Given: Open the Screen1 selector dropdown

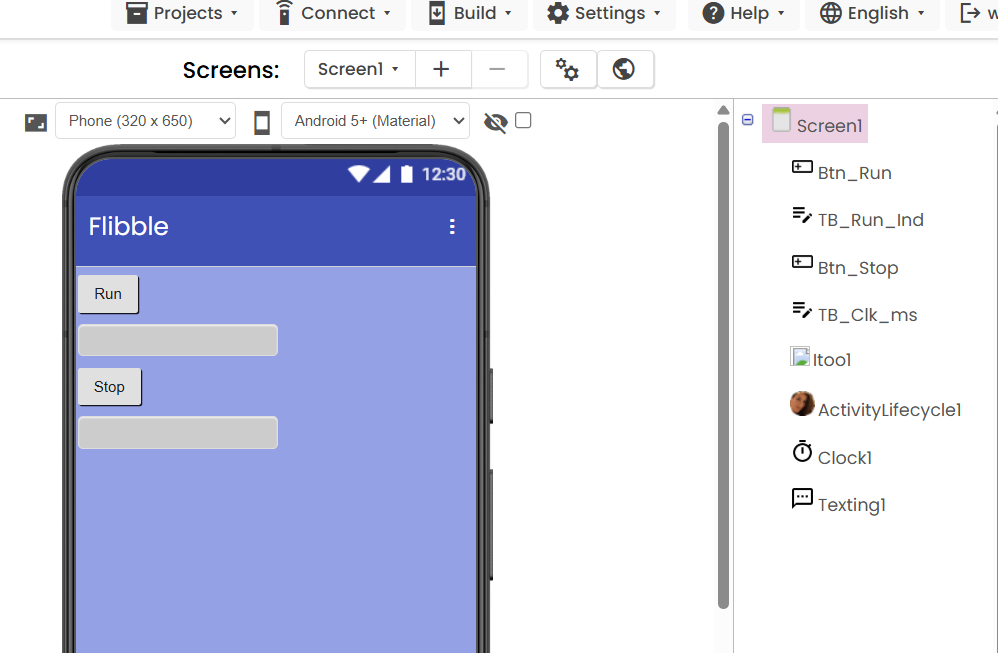Looking at the screenshot, I should pyautogui.click(x=359, y=69).
